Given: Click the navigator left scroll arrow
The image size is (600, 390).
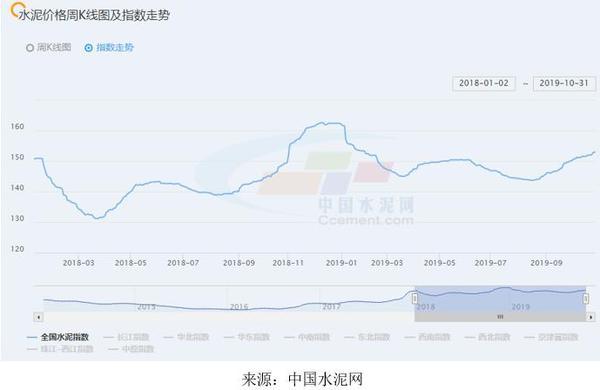Looking at the screenshot, I should 38,317.
